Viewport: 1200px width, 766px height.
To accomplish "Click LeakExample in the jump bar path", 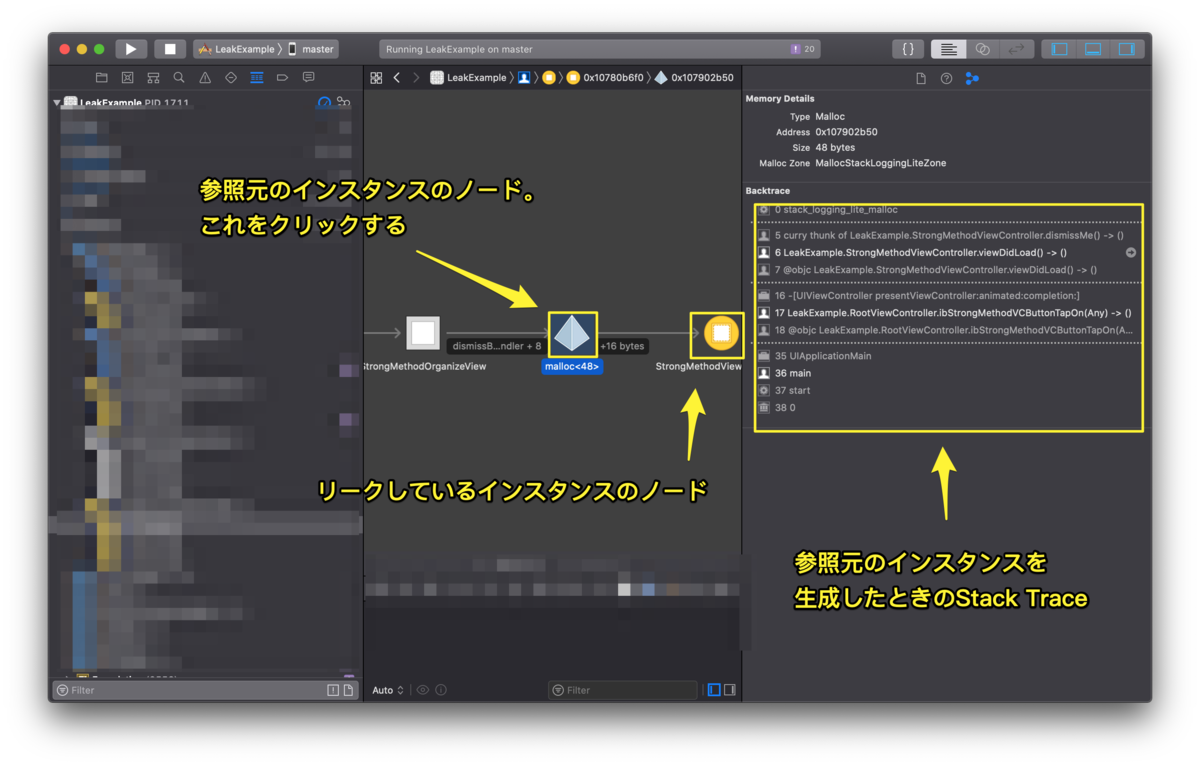I will [468, 77].
